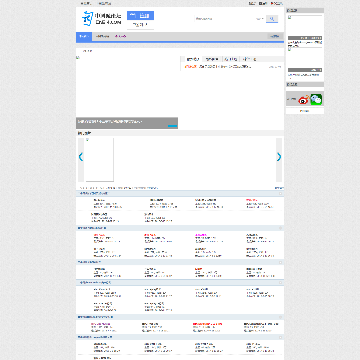Click the blue progress indicator on the slideshow caption
Screen dimensions: 360x360
(172, 126)
